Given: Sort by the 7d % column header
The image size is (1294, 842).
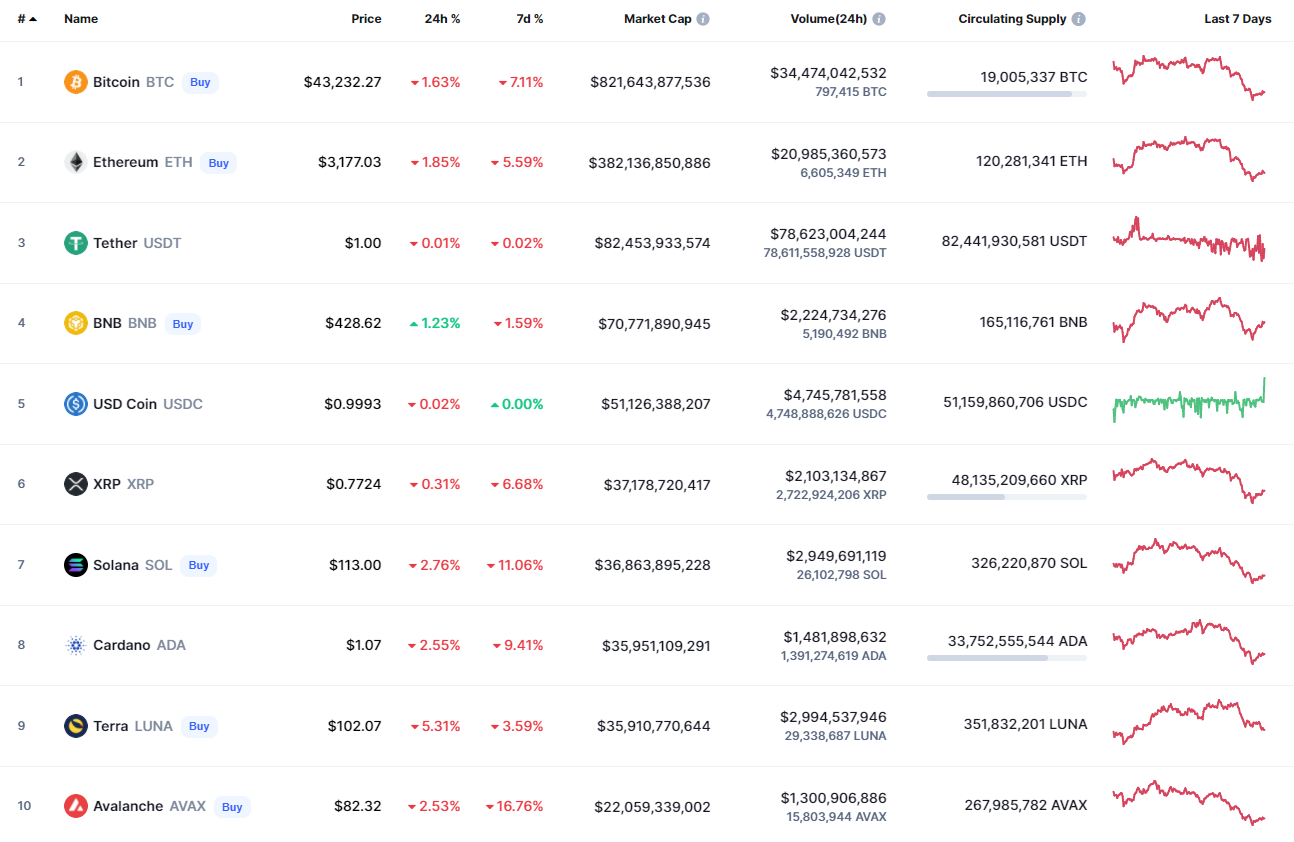Looking at the screenshot, I should click(x=530, y=19).
